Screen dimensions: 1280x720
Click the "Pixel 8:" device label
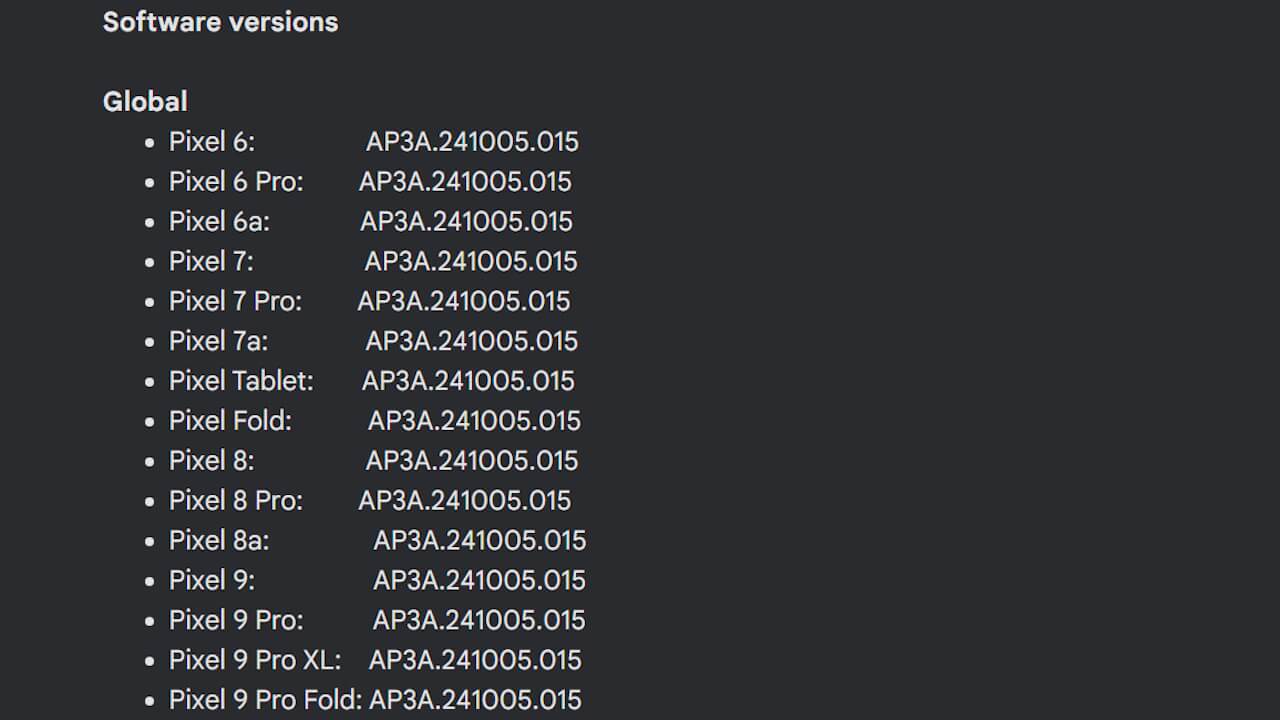[212, 461]
